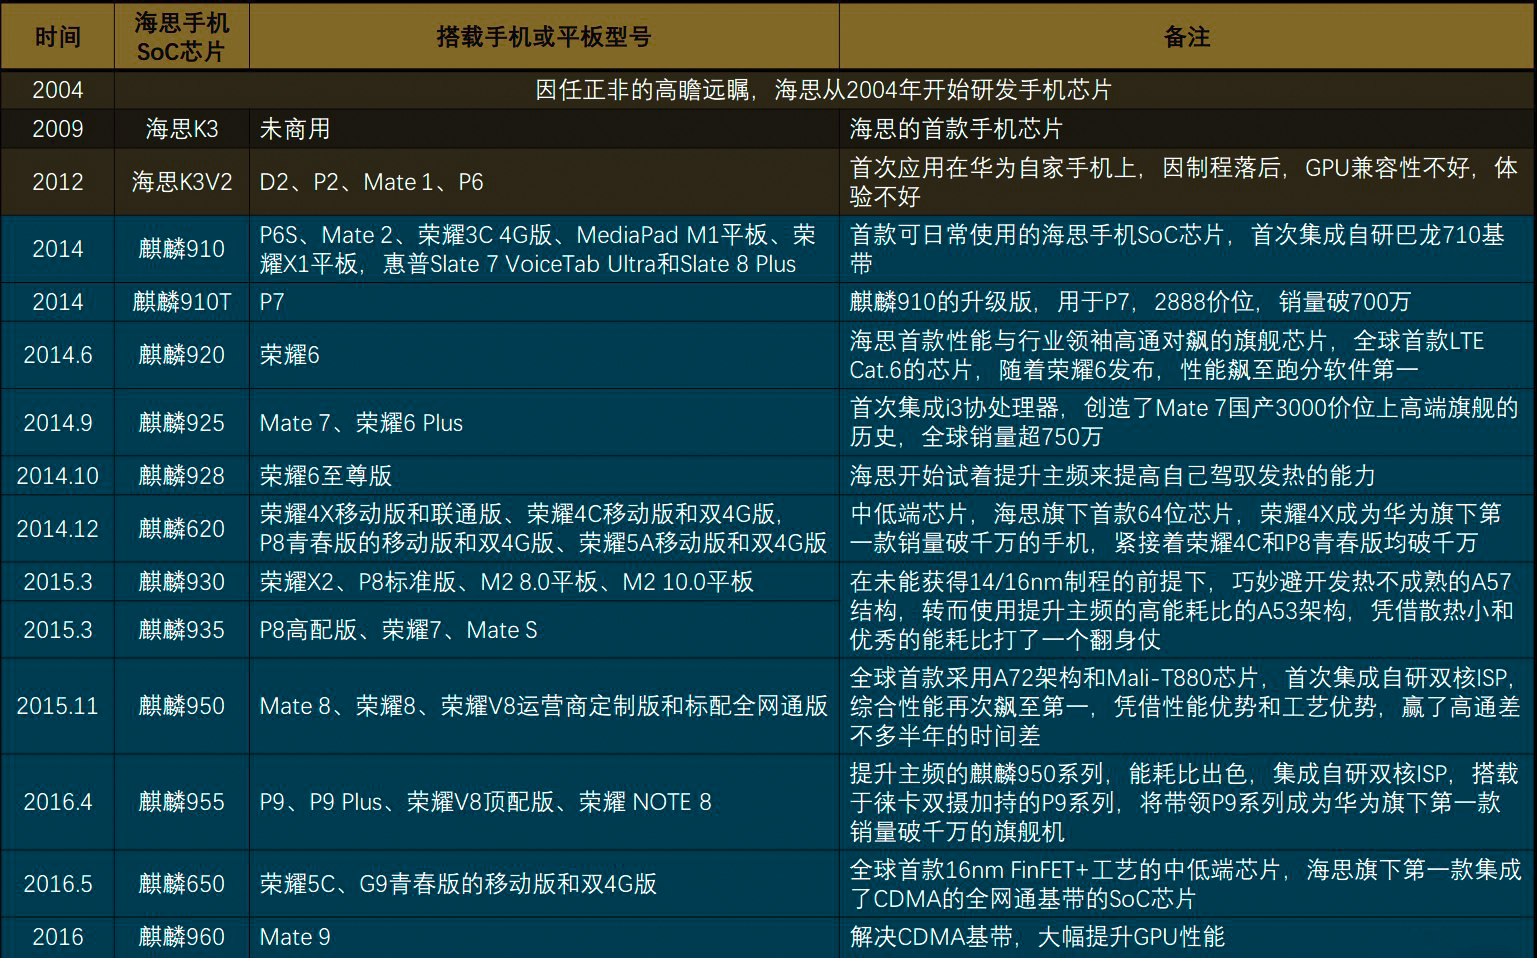Click the '2014.12' date cell
Screen dimensions: 1537x958
(57, 529)
